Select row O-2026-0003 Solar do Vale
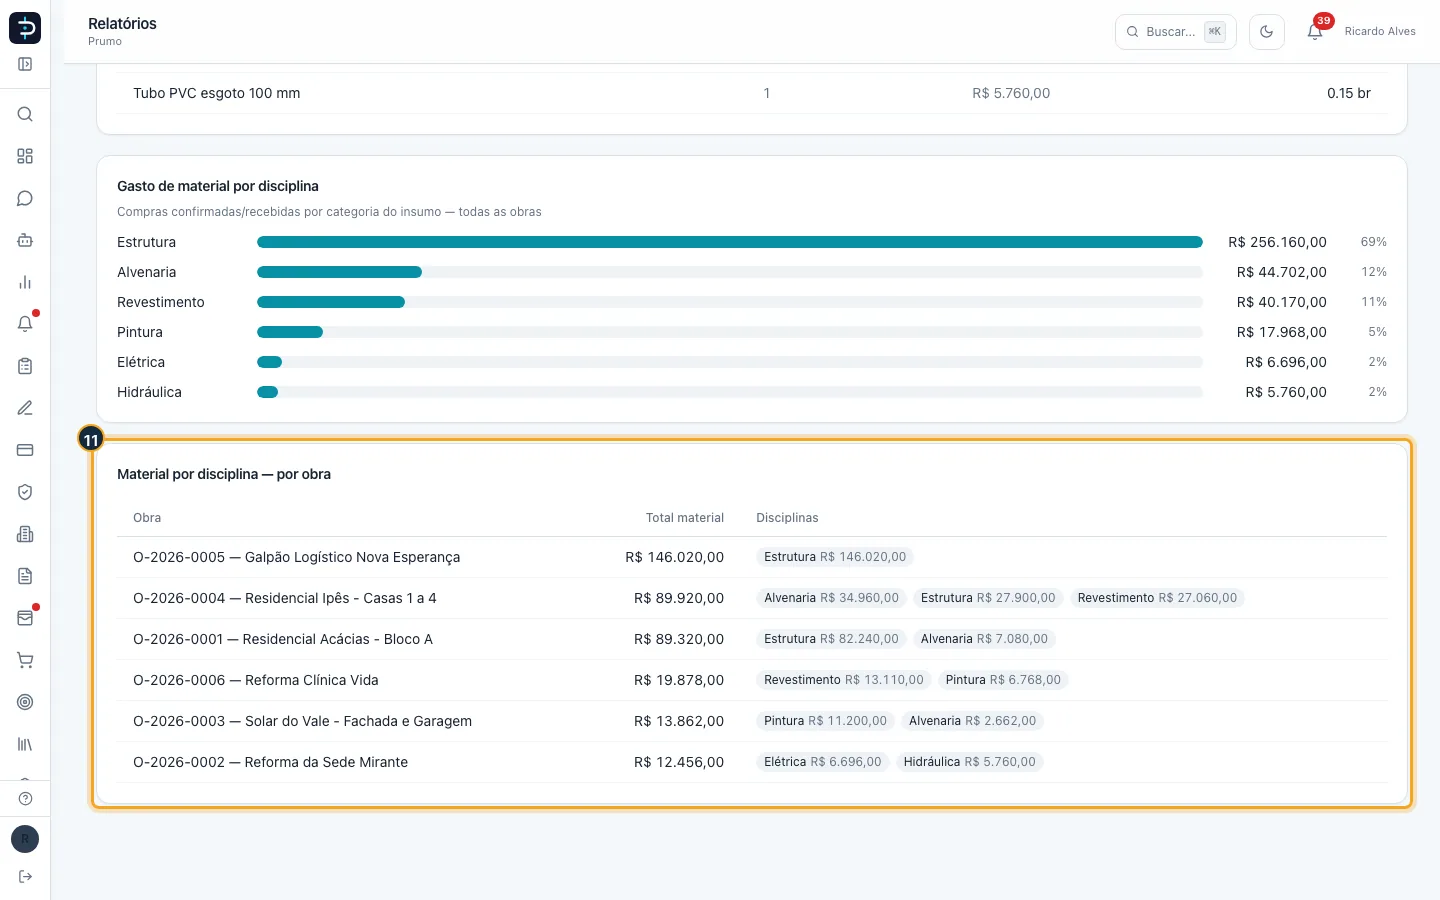1440x900 pixels. click(752, 721)
